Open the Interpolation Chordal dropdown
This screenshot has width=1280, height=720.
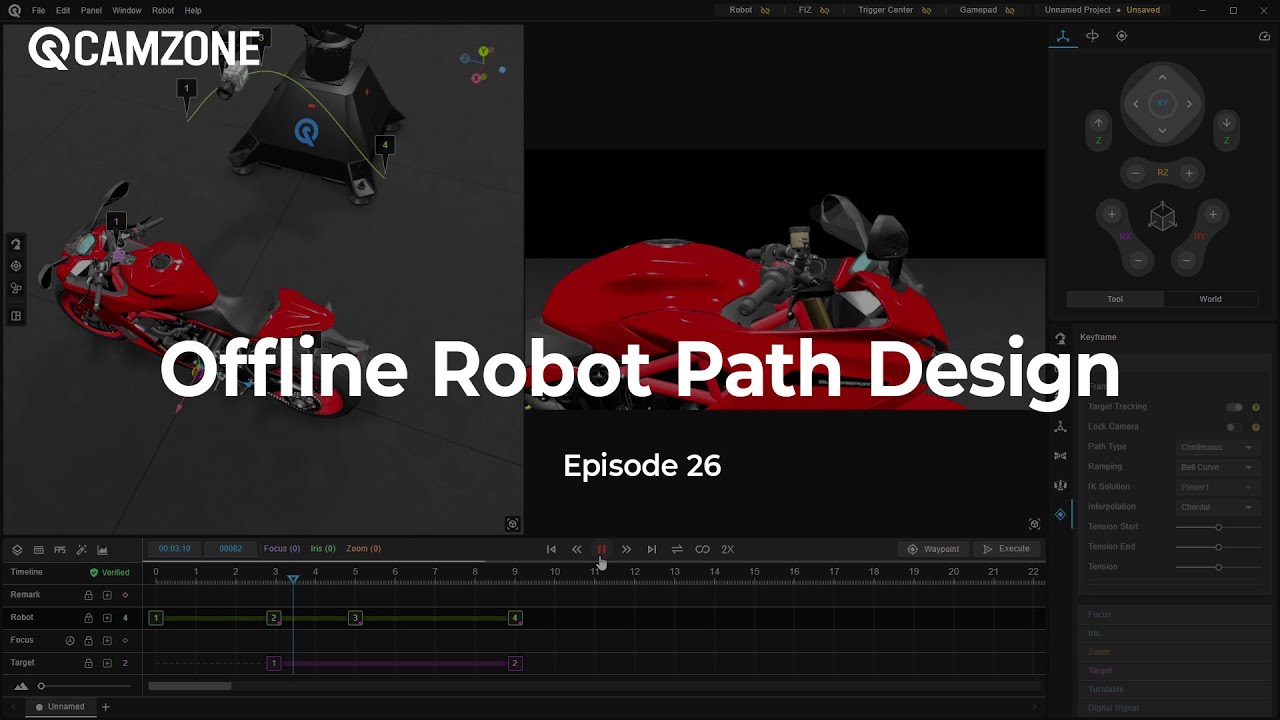[1217, 507]
